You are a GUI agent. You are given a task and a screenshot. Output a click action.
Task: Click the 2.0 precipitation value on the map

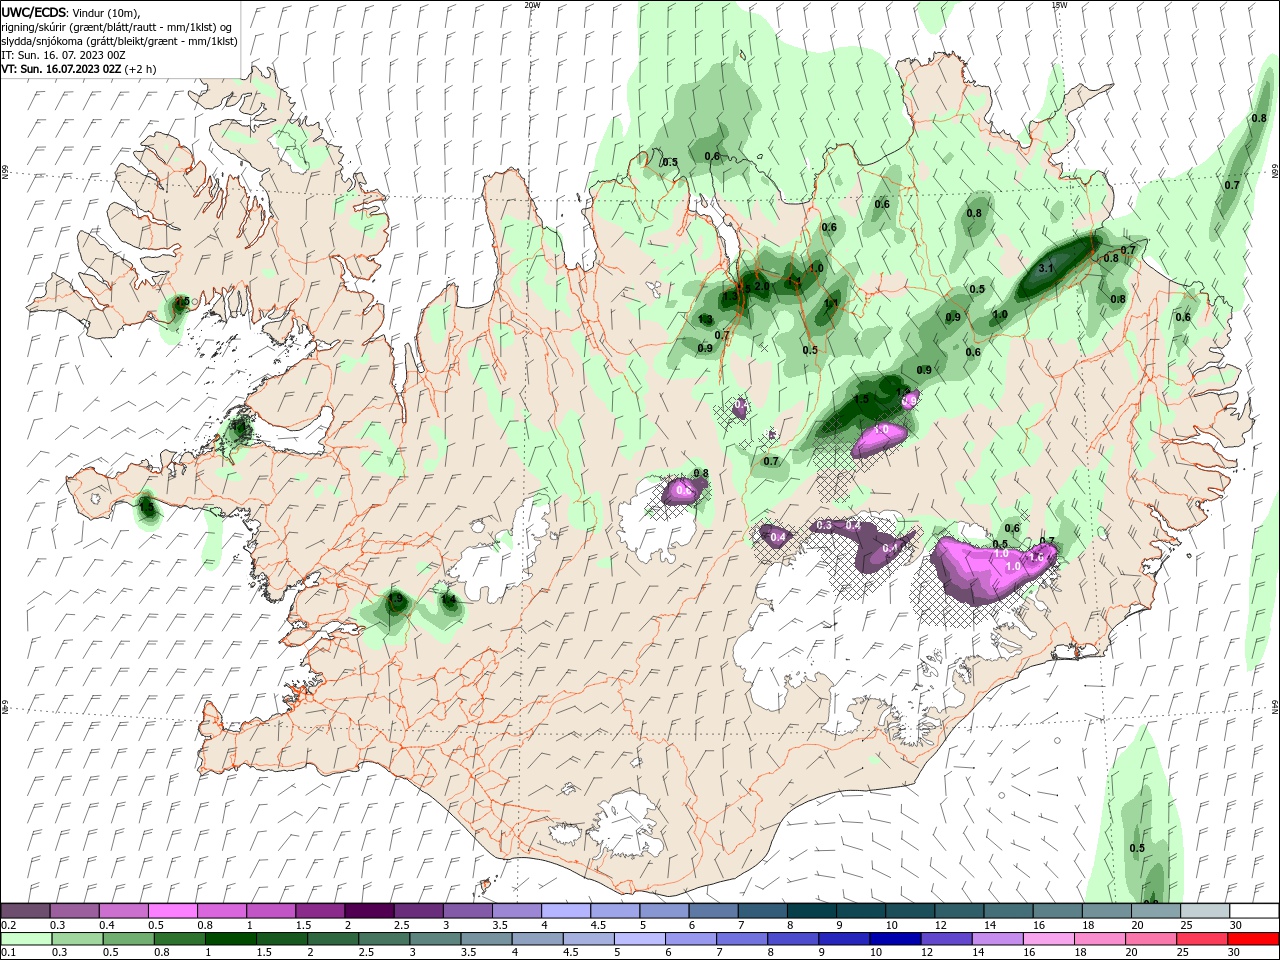762,287
